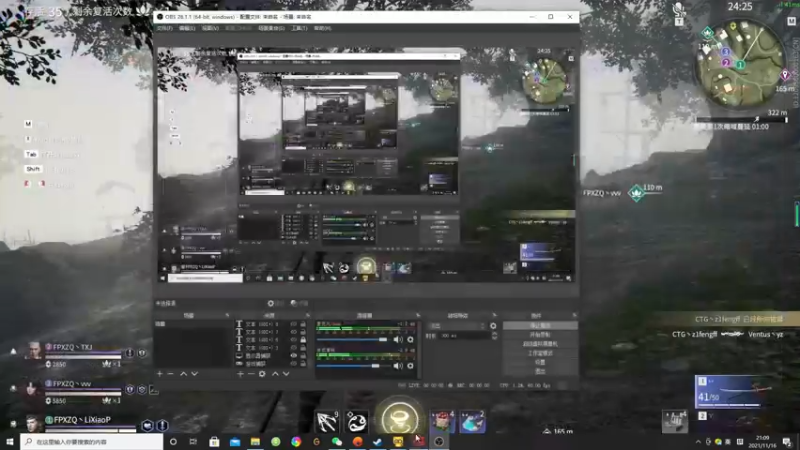
Task: Mute the first mixer channel speaker
Action: tap(397, 339)
